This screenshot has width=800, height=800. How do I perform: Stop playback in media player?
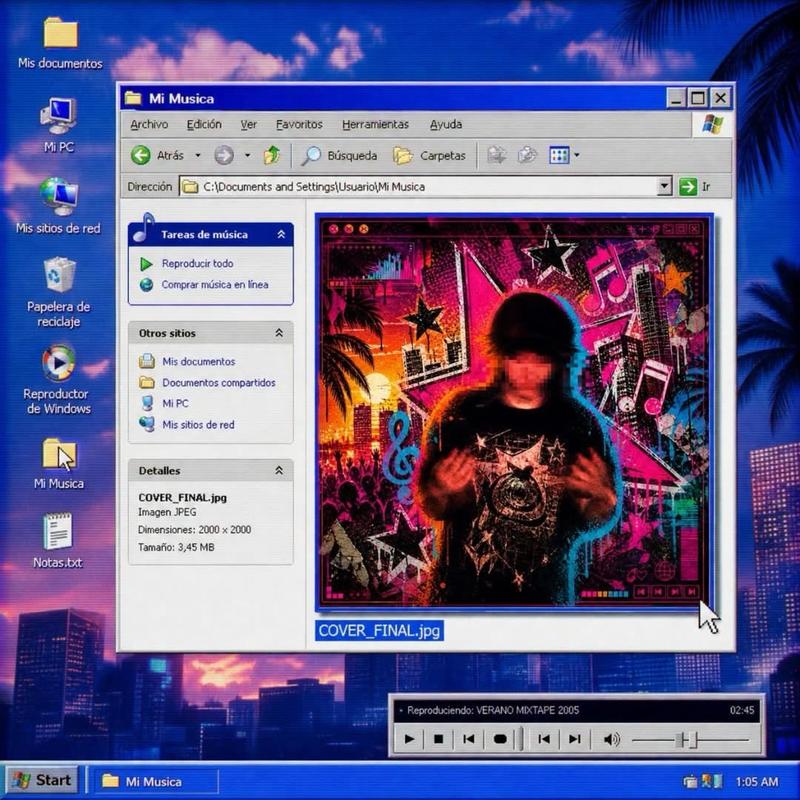click(x=438, y=739)
